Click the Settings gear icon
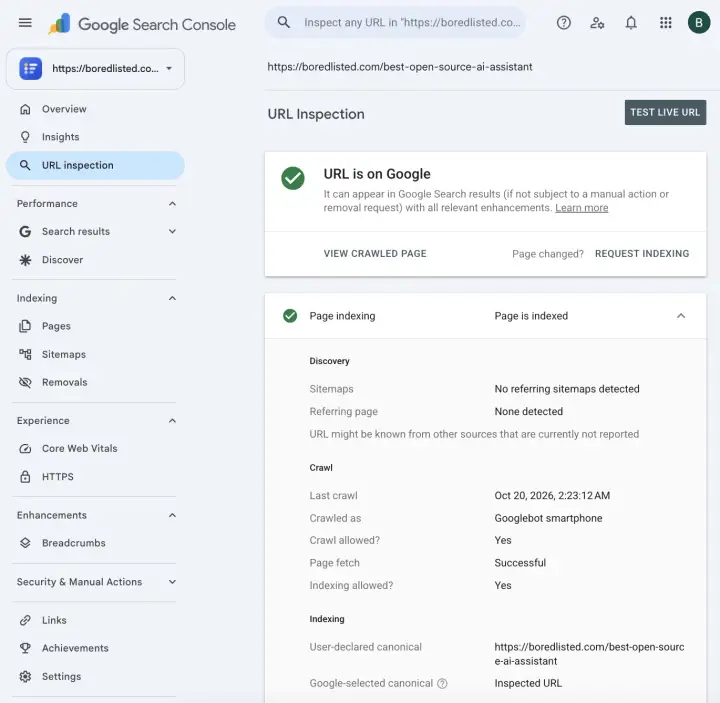 25,676
